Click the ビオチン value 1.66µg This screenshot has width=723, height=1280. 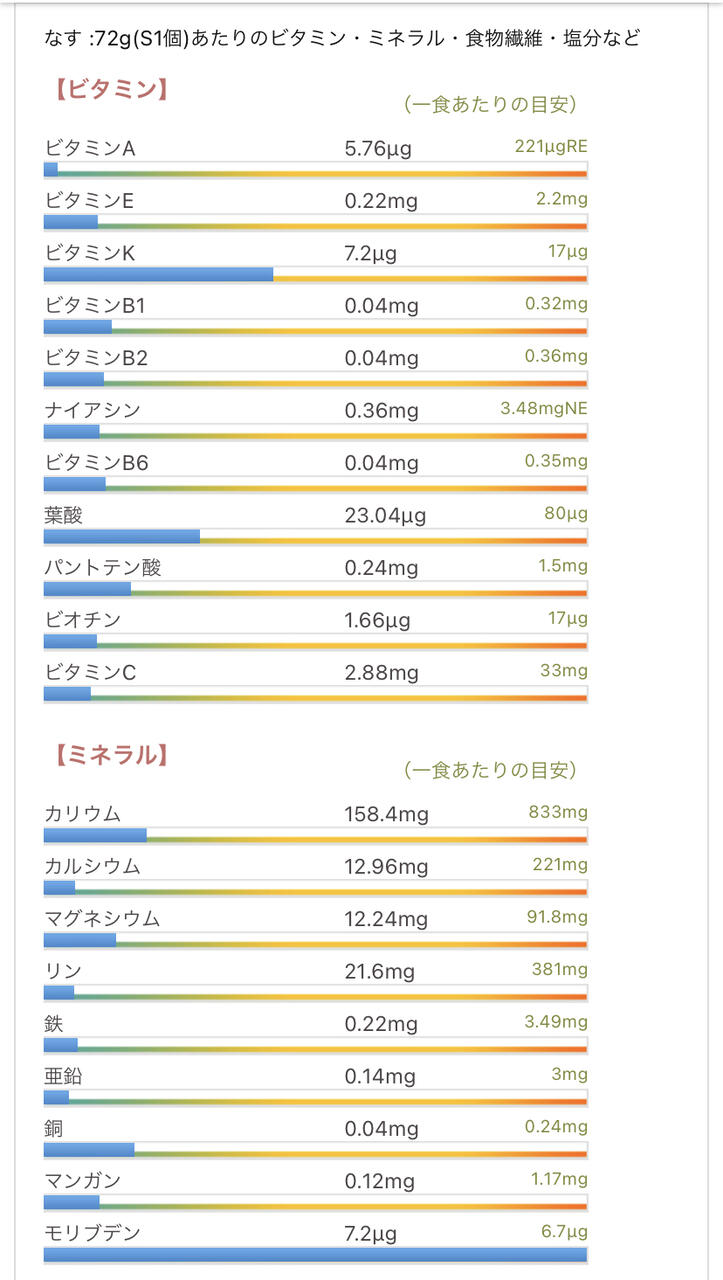coord(377,620)
